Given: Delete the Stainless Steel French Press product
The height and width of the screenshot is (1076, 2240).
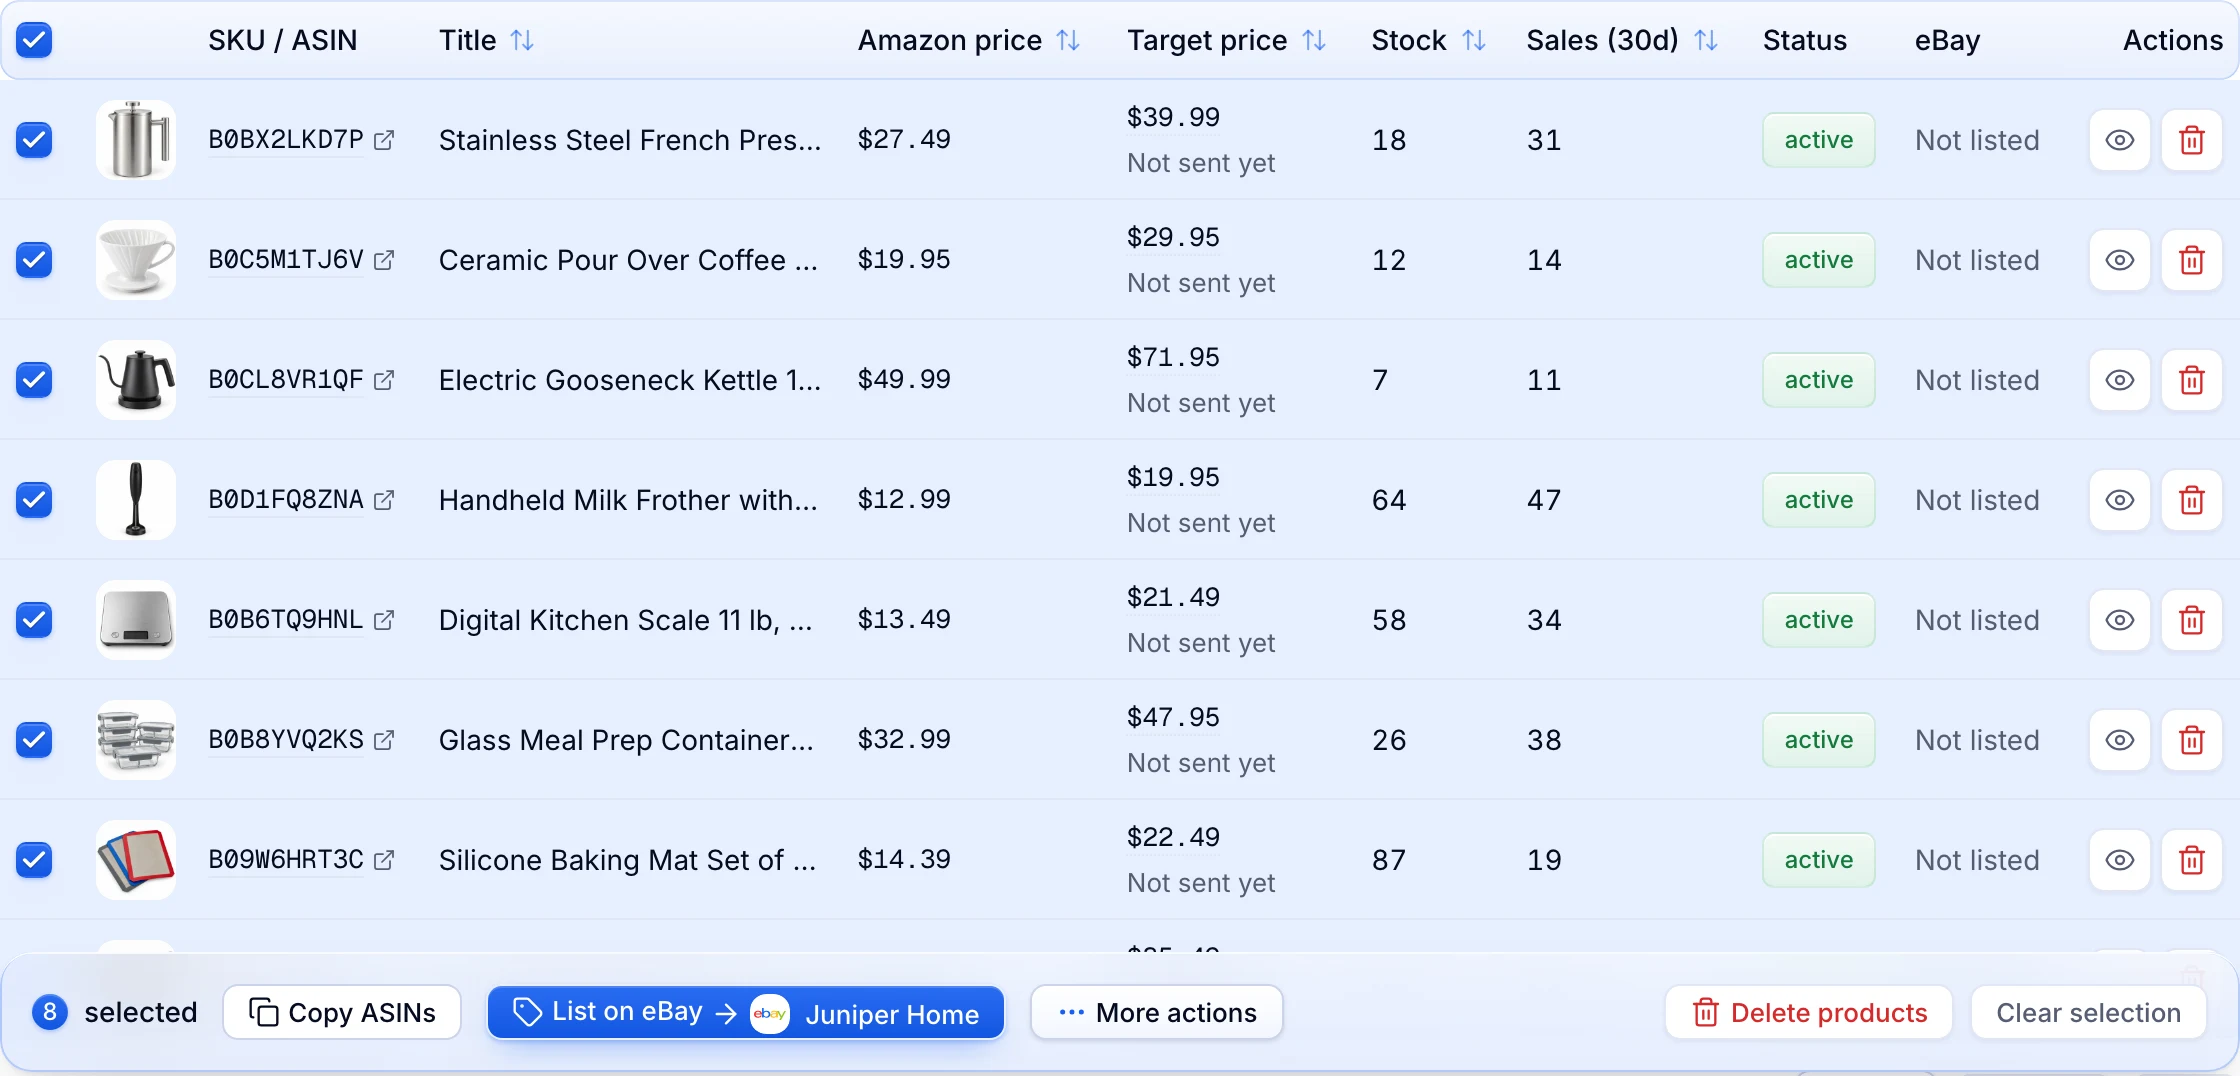Looking at the screenshot, I should 2191,140.
